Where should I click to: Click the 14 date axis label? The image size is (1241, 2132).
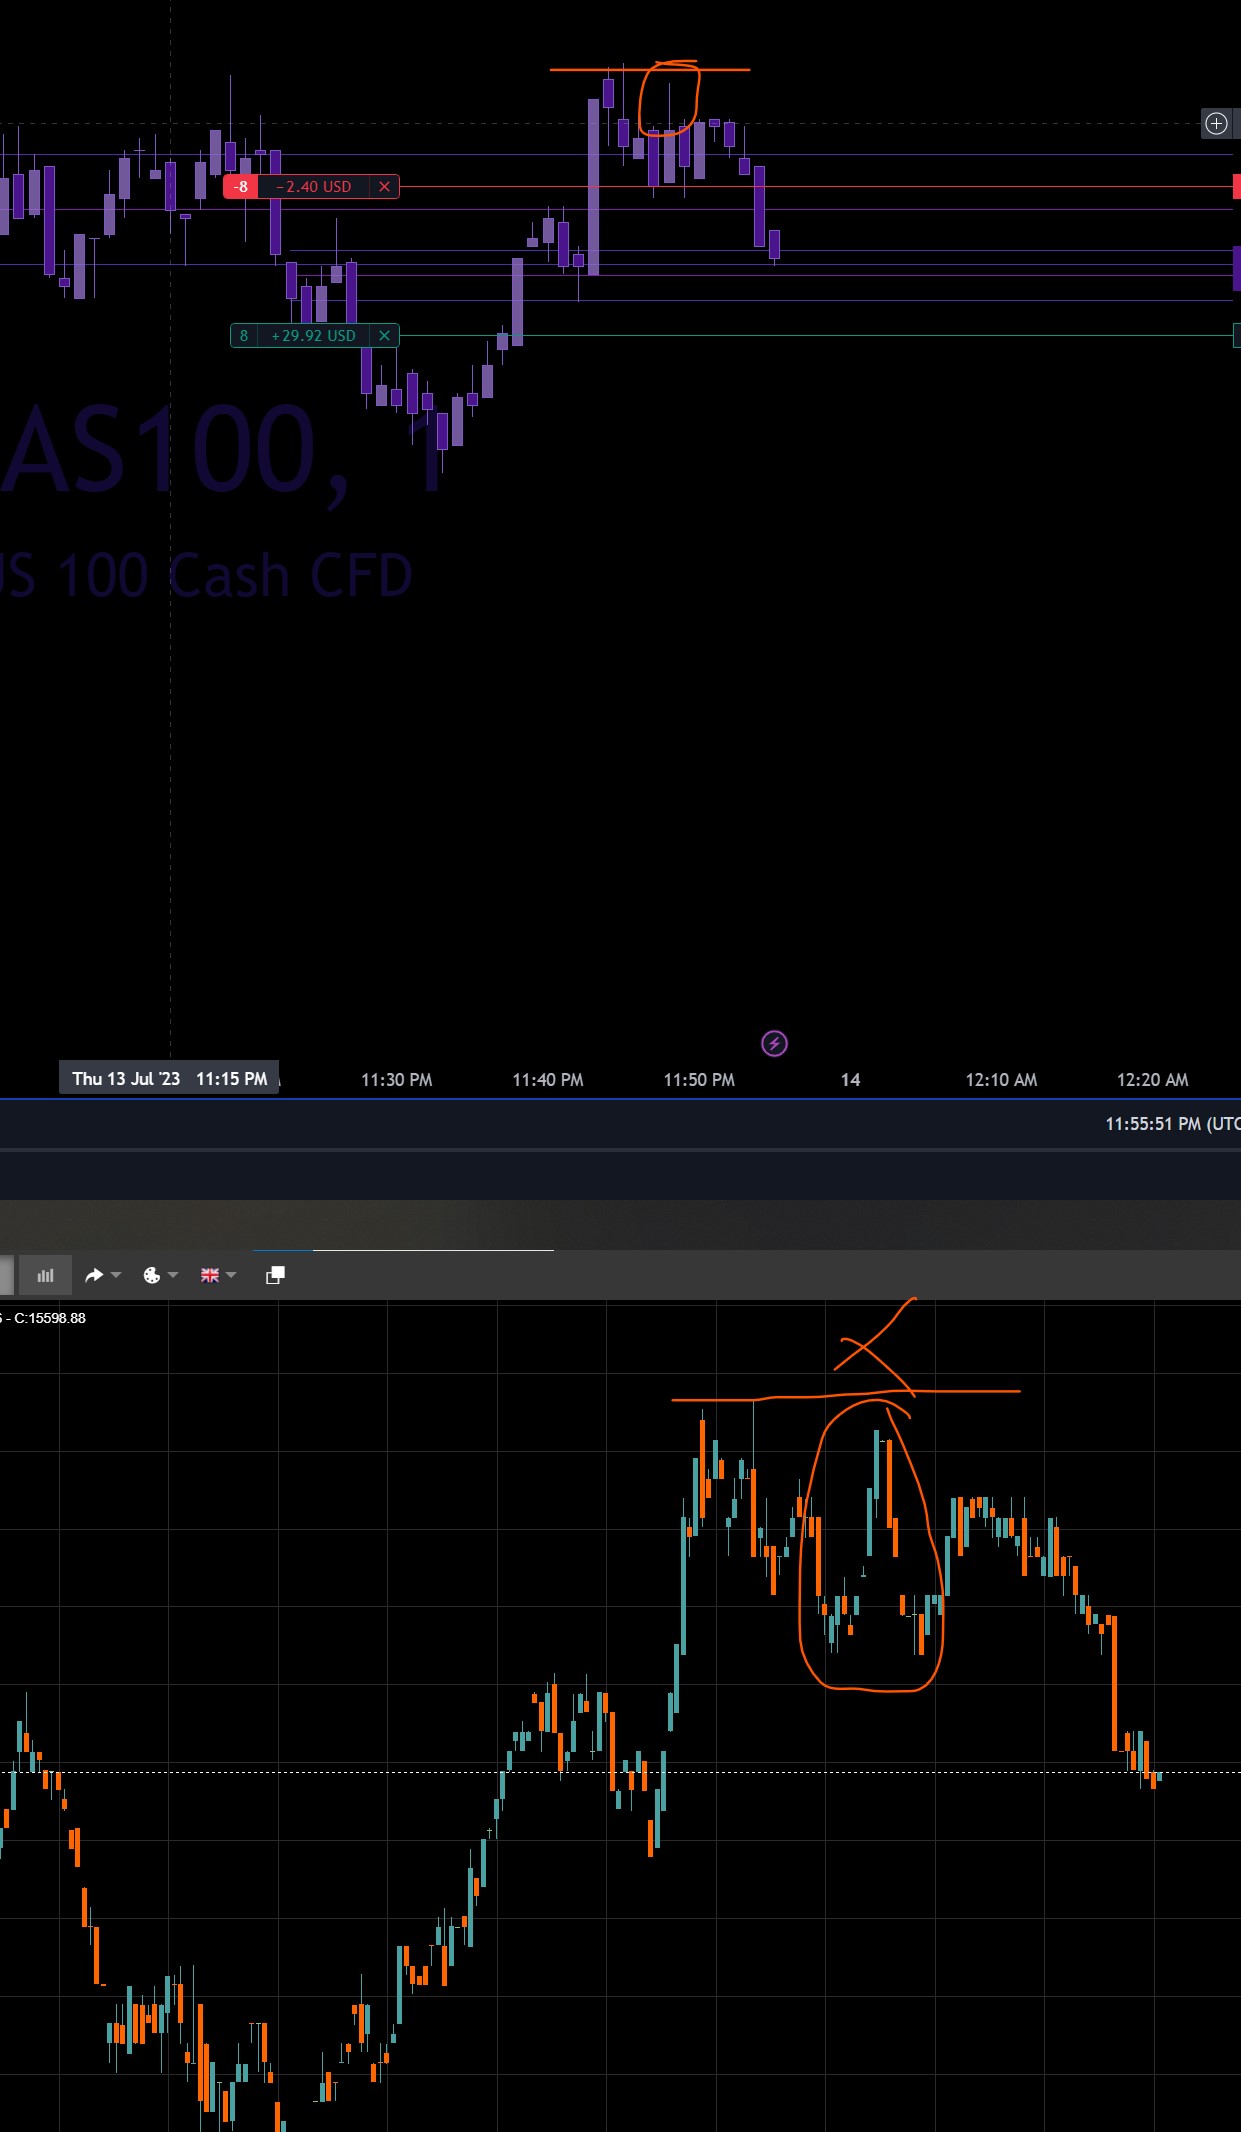tap(850, 1080)
